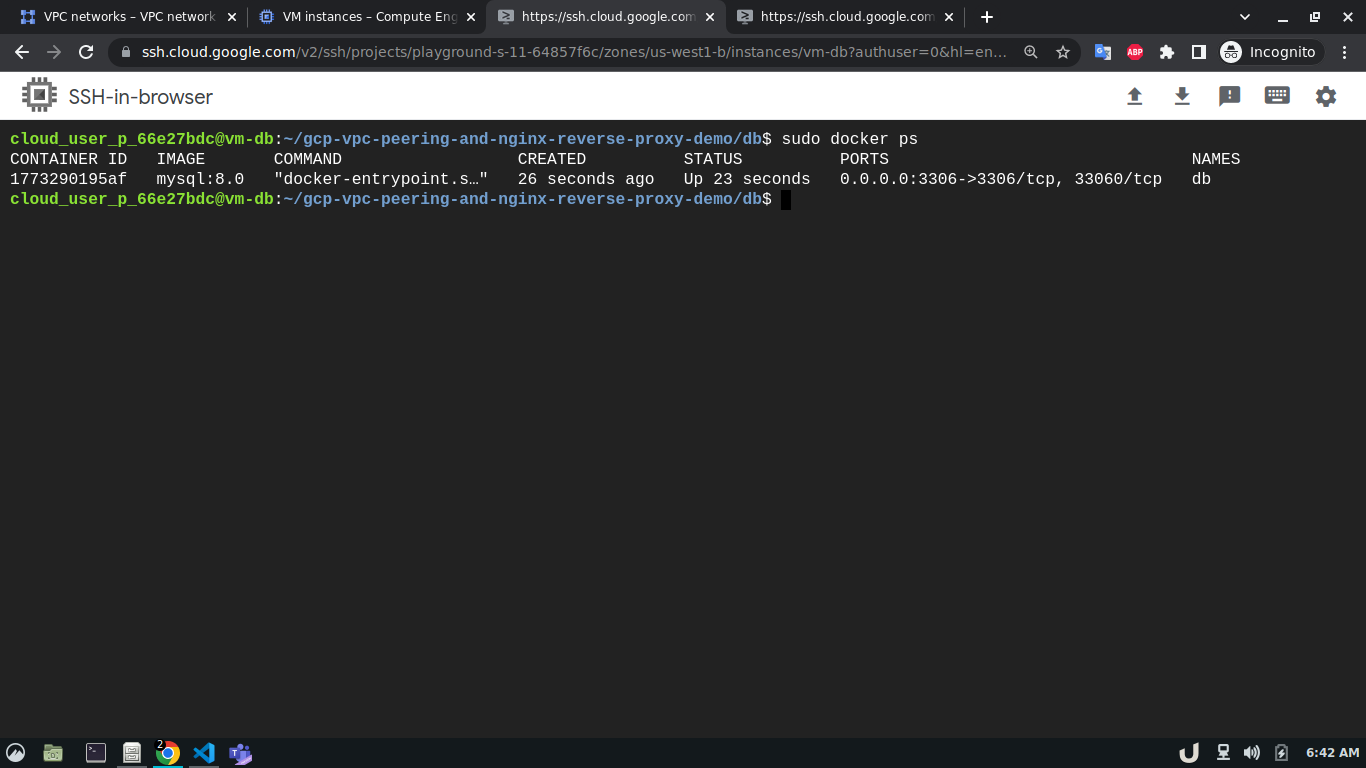Open Visual Studio Code from taskbar
The height and width of the screenshot is (768, 1366).
pyautogui.click(x=204, y=753)
